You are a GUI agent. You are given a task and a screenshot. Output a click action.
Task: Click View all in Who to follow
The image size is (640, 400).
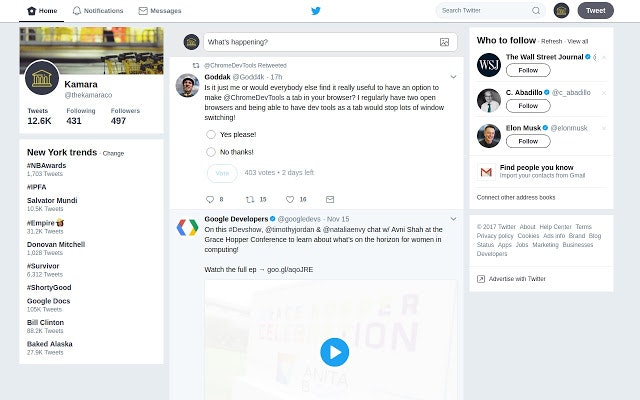click(x=578, y=41)
